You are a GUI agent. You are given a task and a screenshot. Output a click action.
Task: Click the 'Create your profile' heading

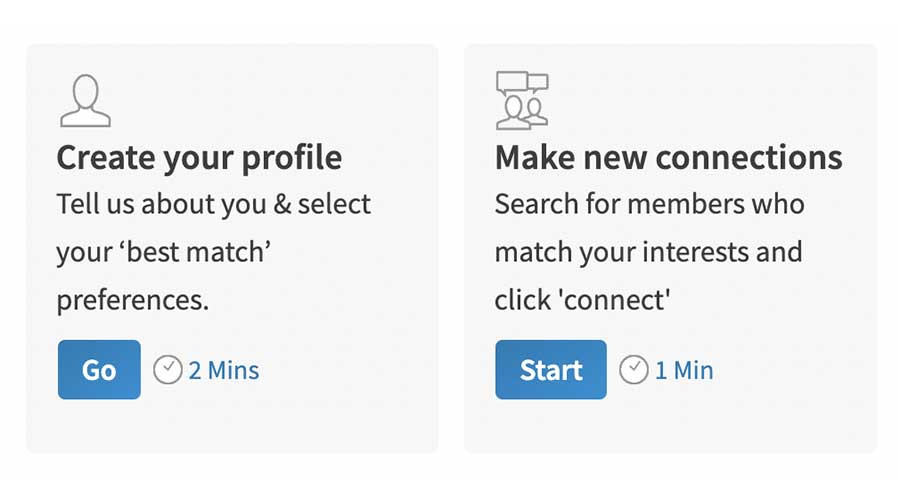tap(199, 157)
